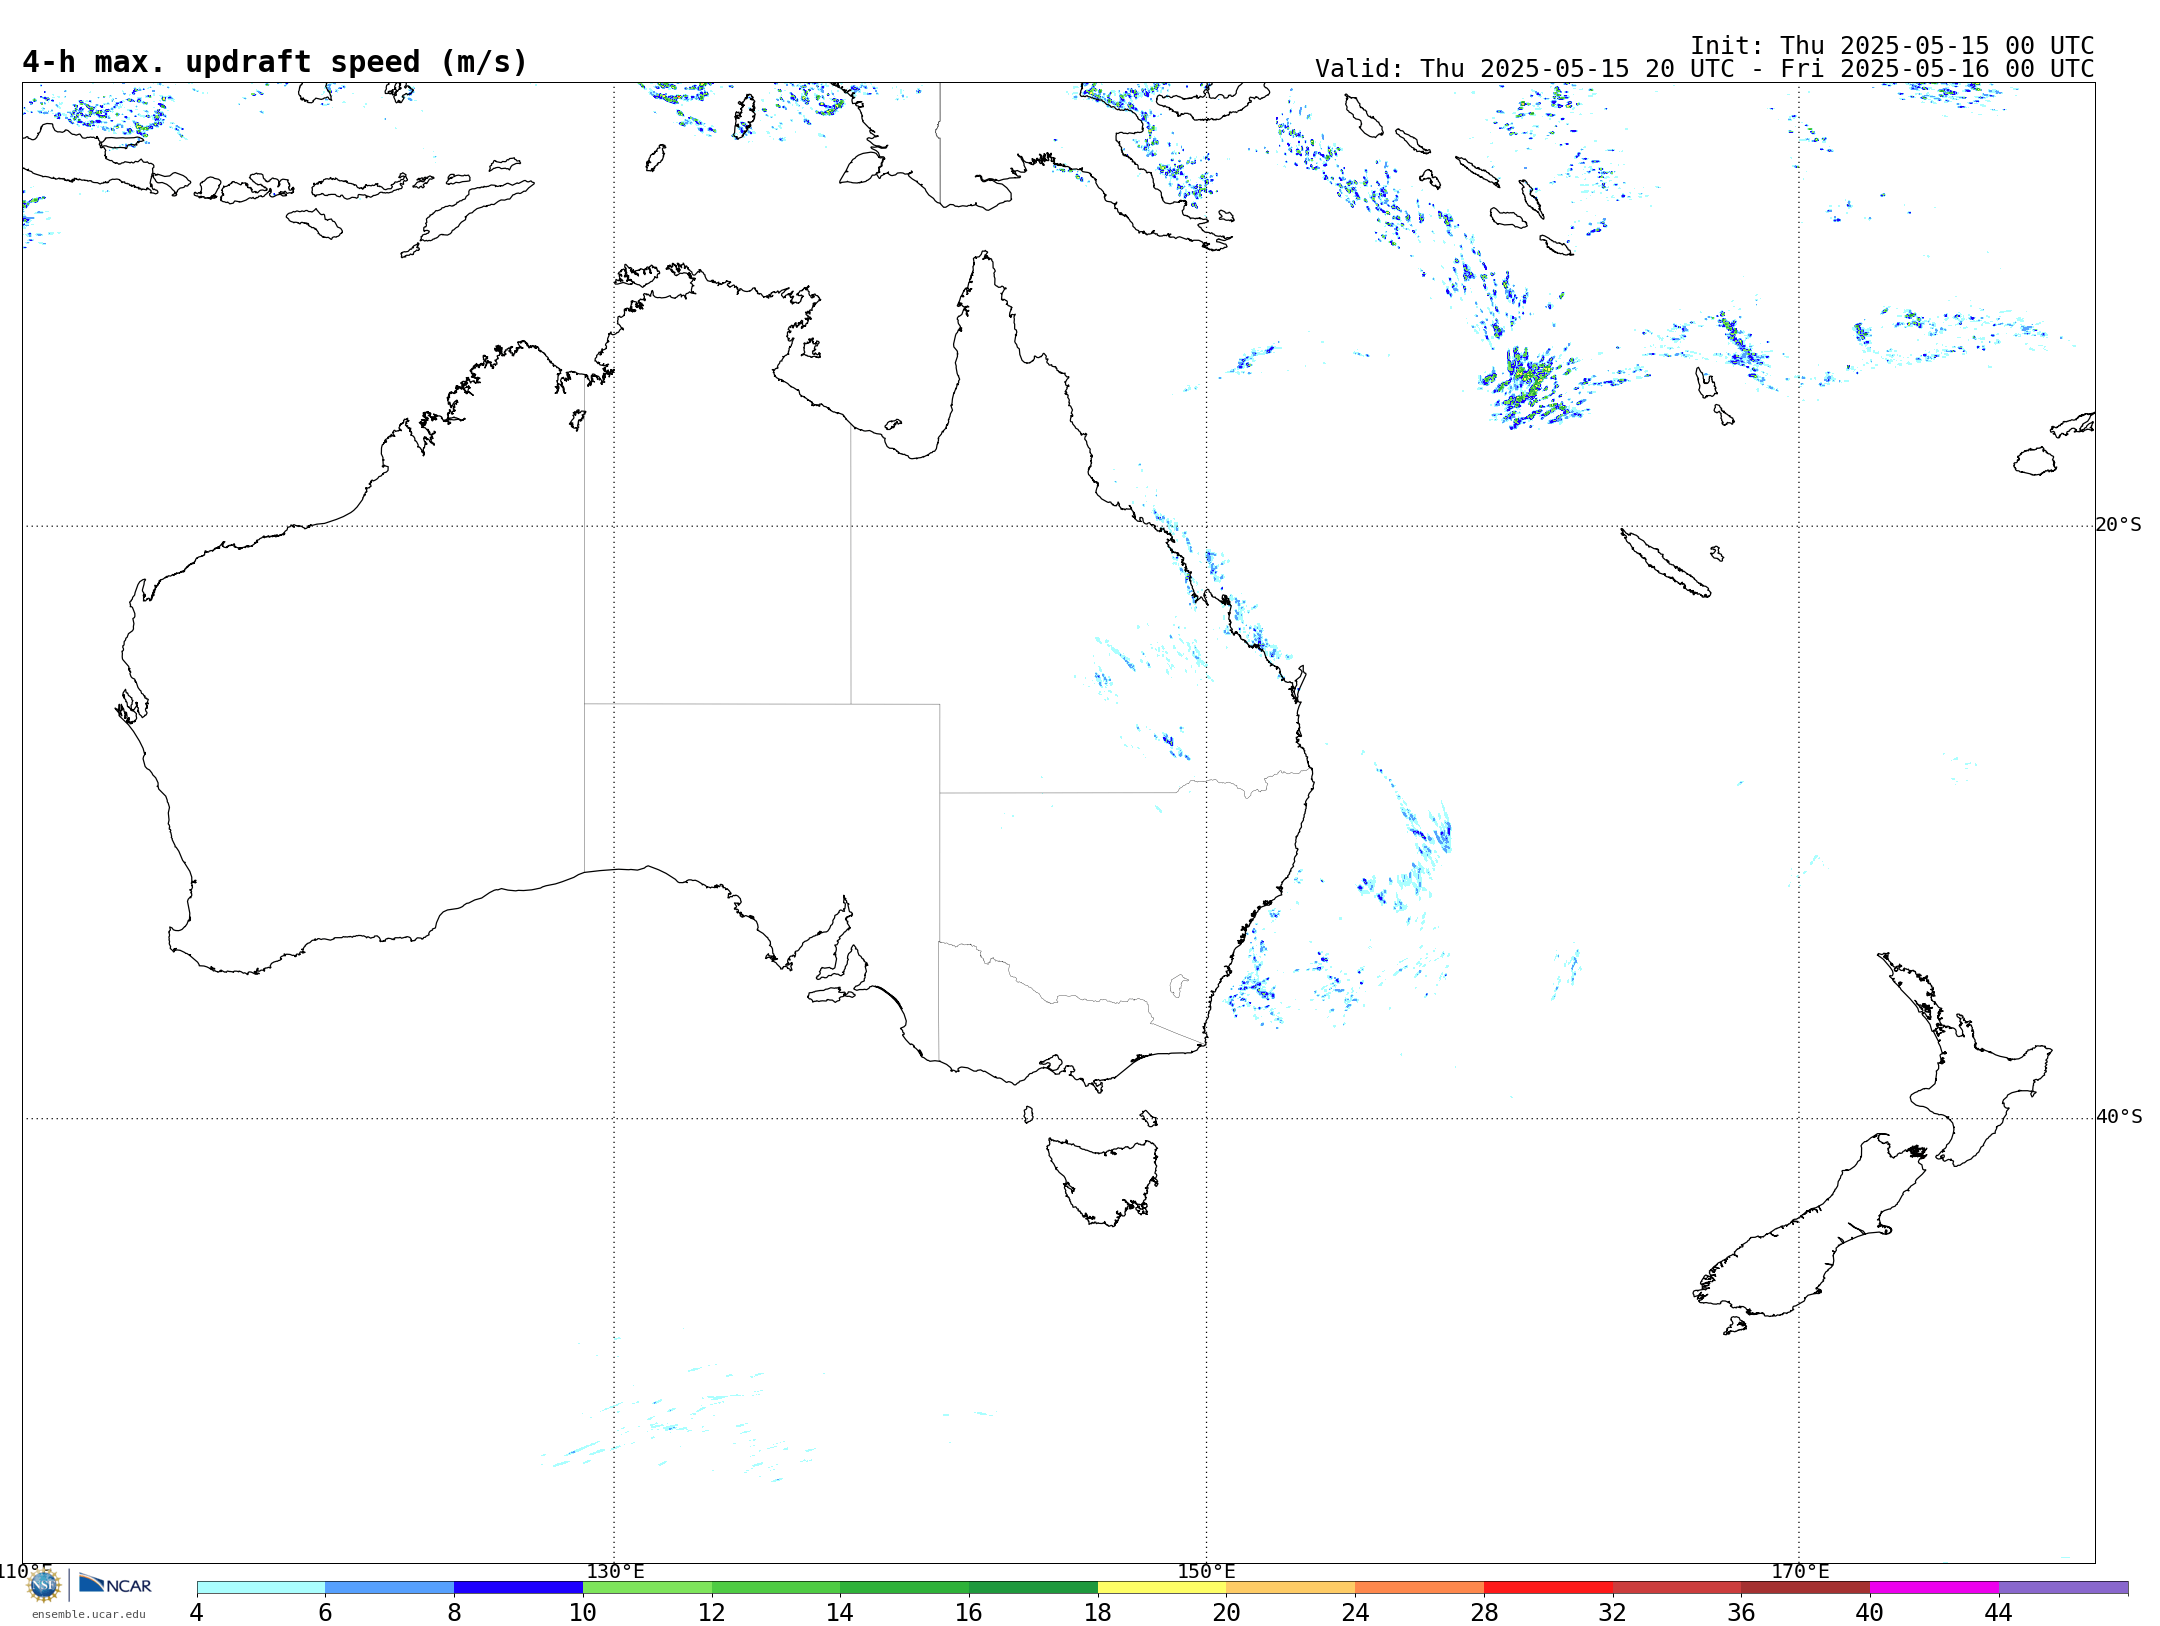Viewport: 2160px width, 1626px height.
Task: Open the ensemble.ucar.edu link text
Action: [x=89, y=1614]
